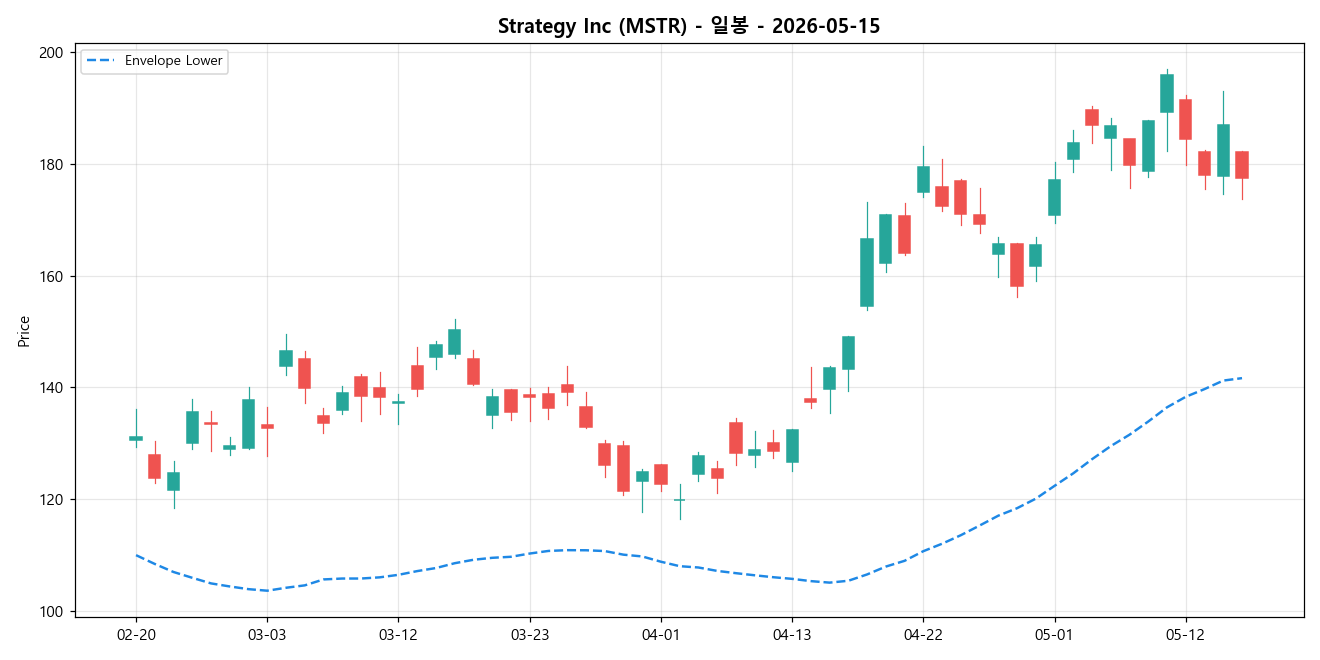Click the doji candle with low near 116
The width and height of the screenshot is (1320, 660).
click(679, 500)
